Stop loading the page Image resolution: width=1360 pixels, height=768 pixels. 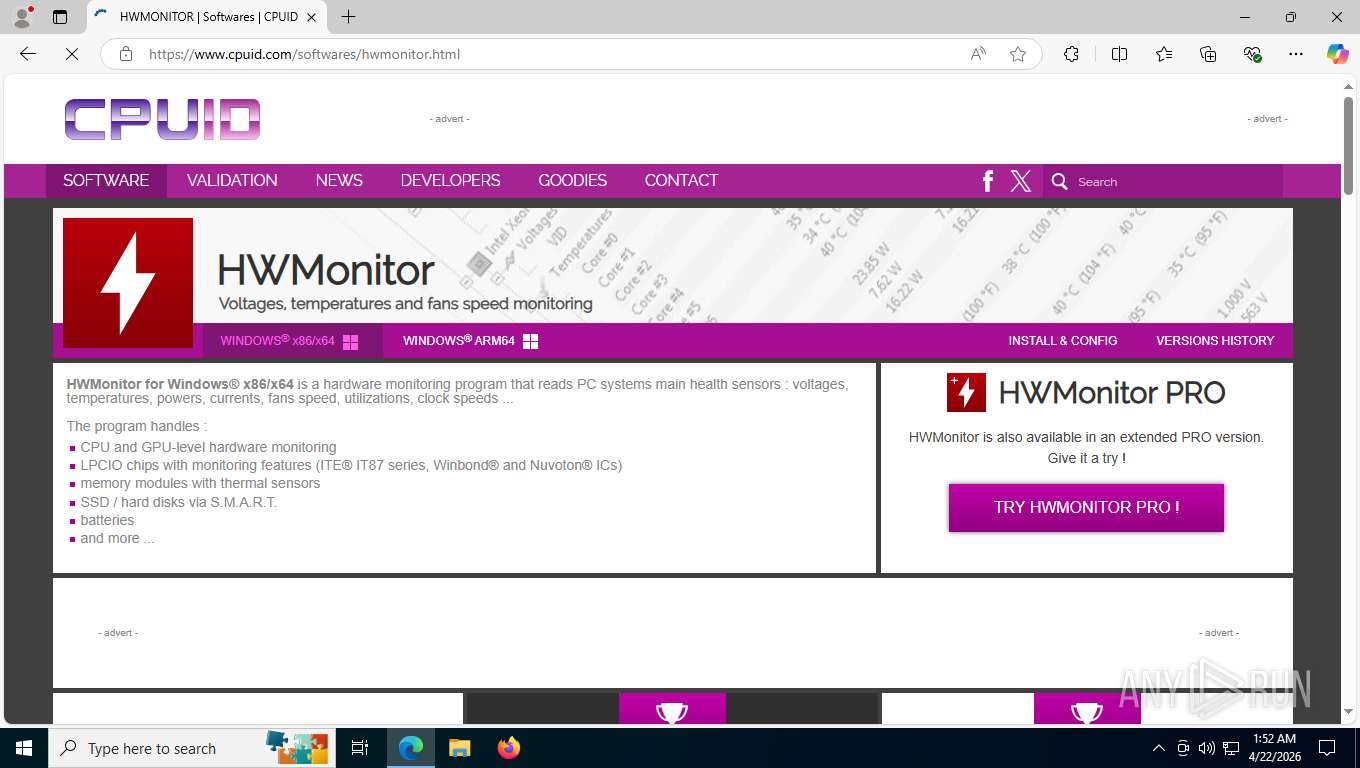coord(71,54)
